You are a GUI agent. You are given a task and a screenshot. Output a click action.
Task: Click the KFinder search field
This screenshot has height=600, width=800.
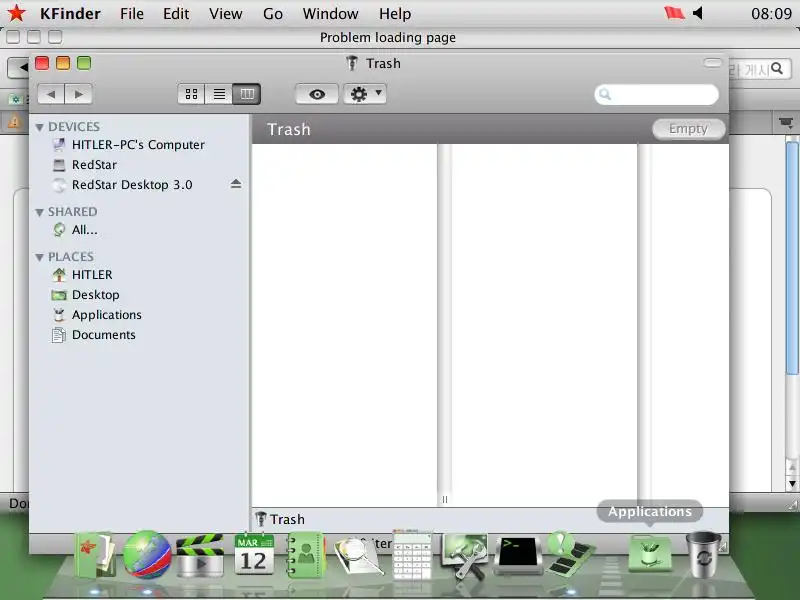click(x=657, y=94)
